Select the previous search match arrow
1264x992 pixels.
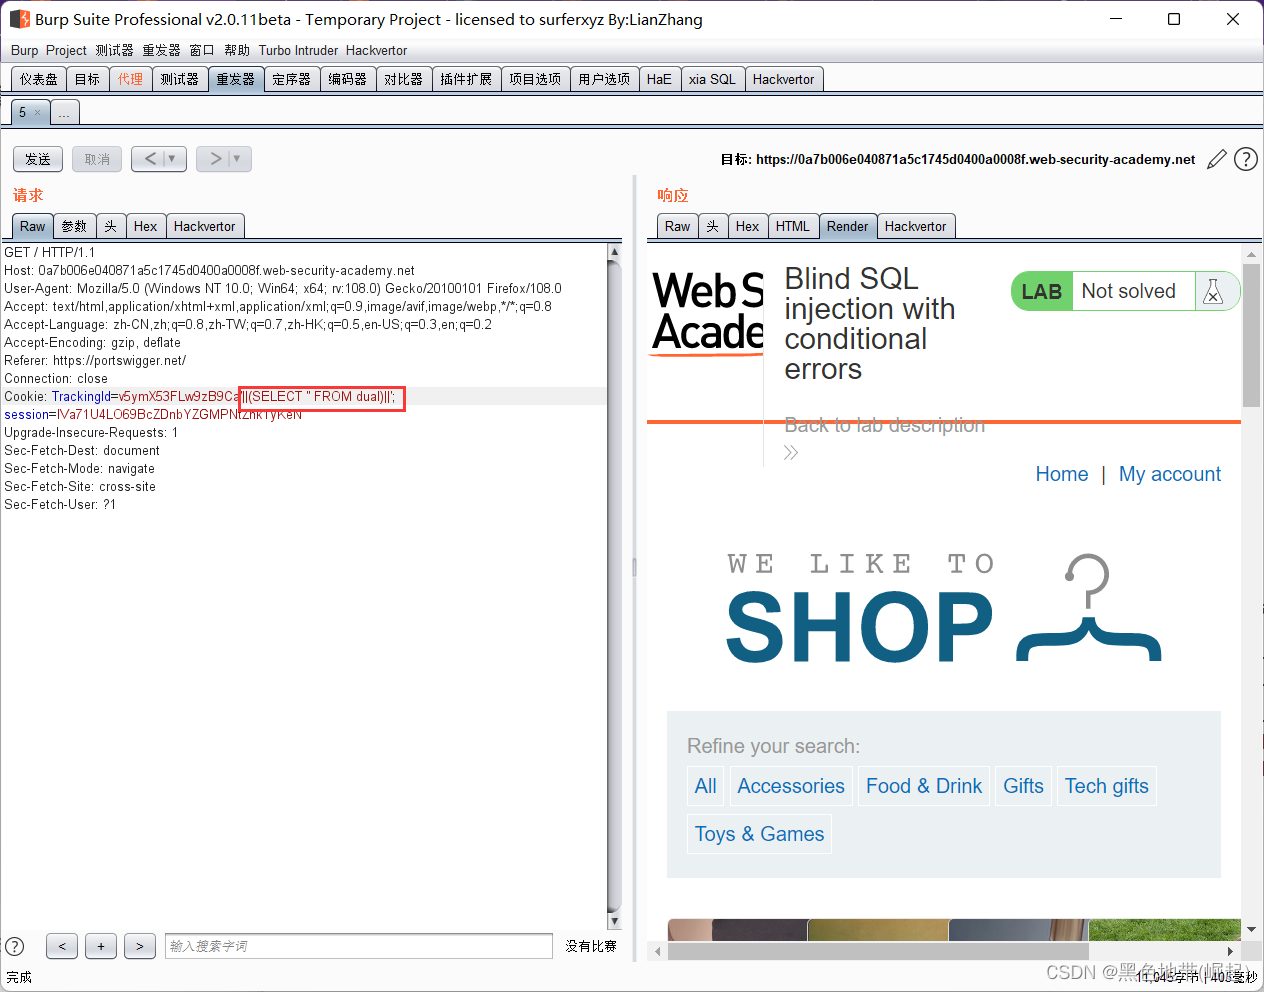click(x=61, y=946)
